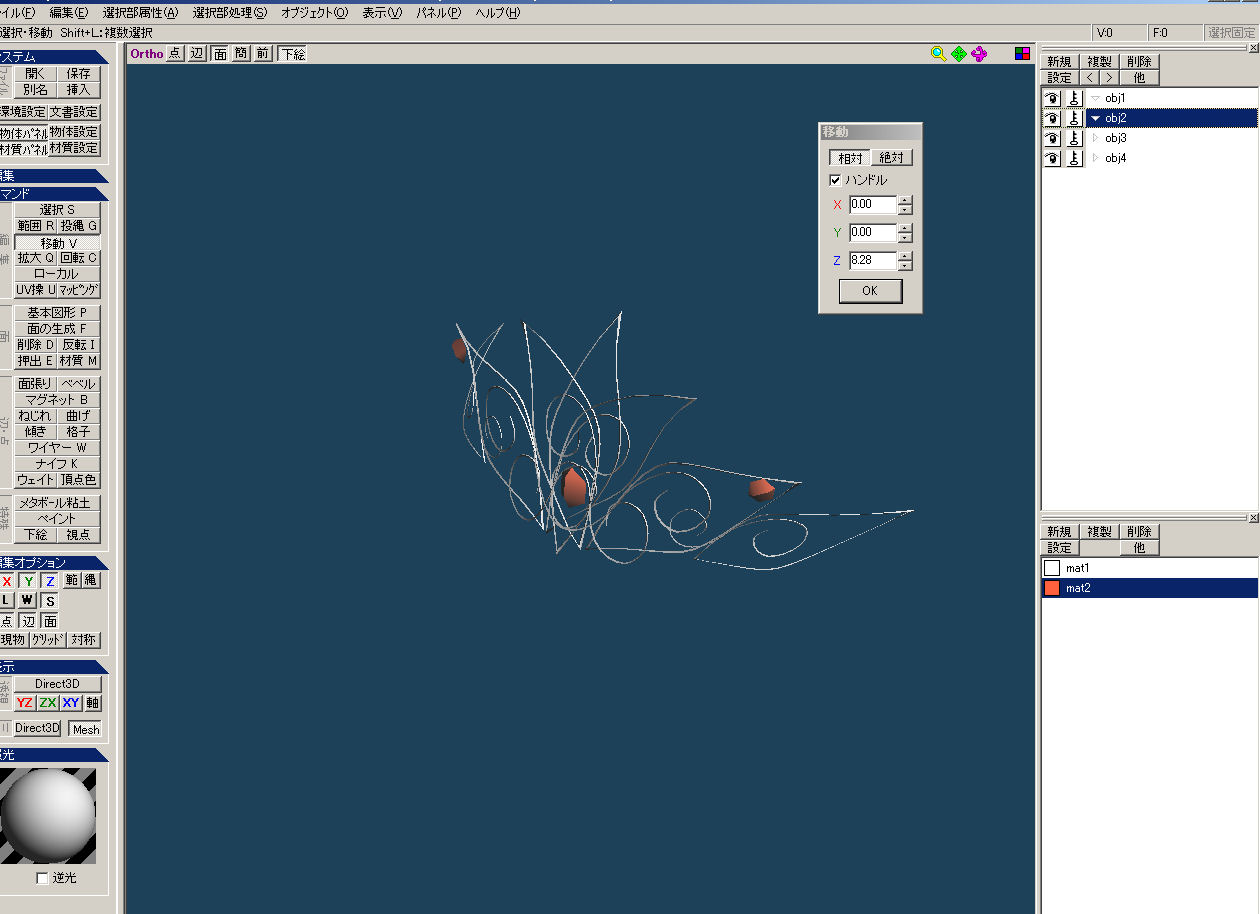Open the オブジェクト(O) menu

click(314, 13)
